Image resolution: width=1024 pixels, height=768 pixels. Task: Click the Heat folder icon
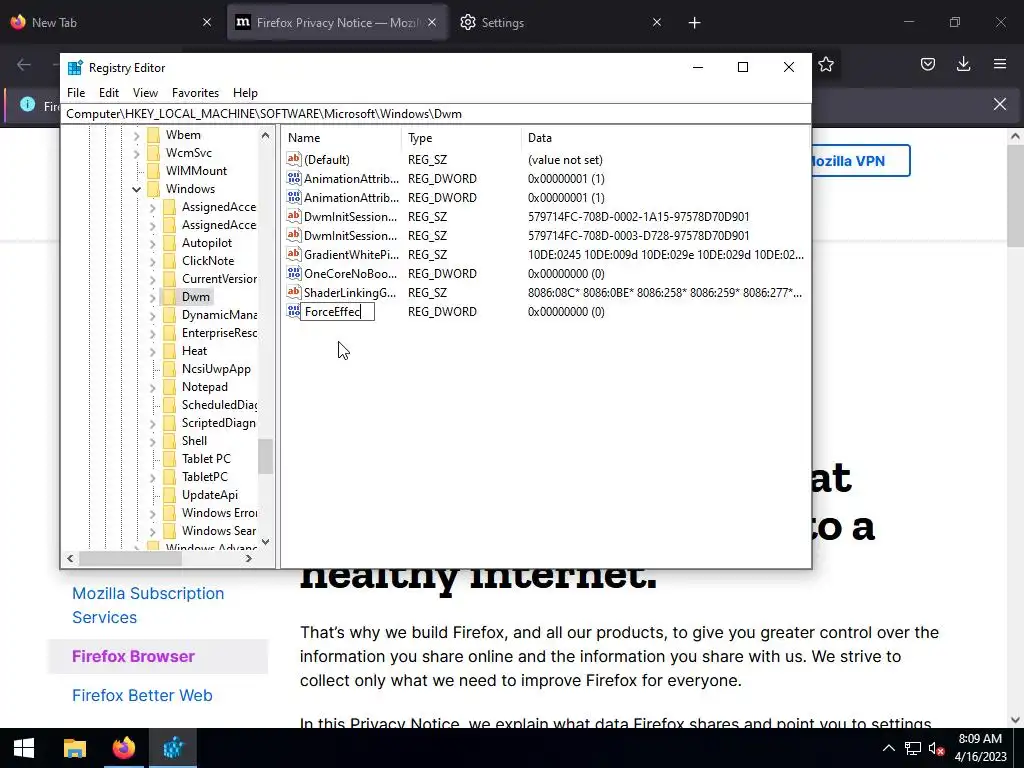coord(169,351)
